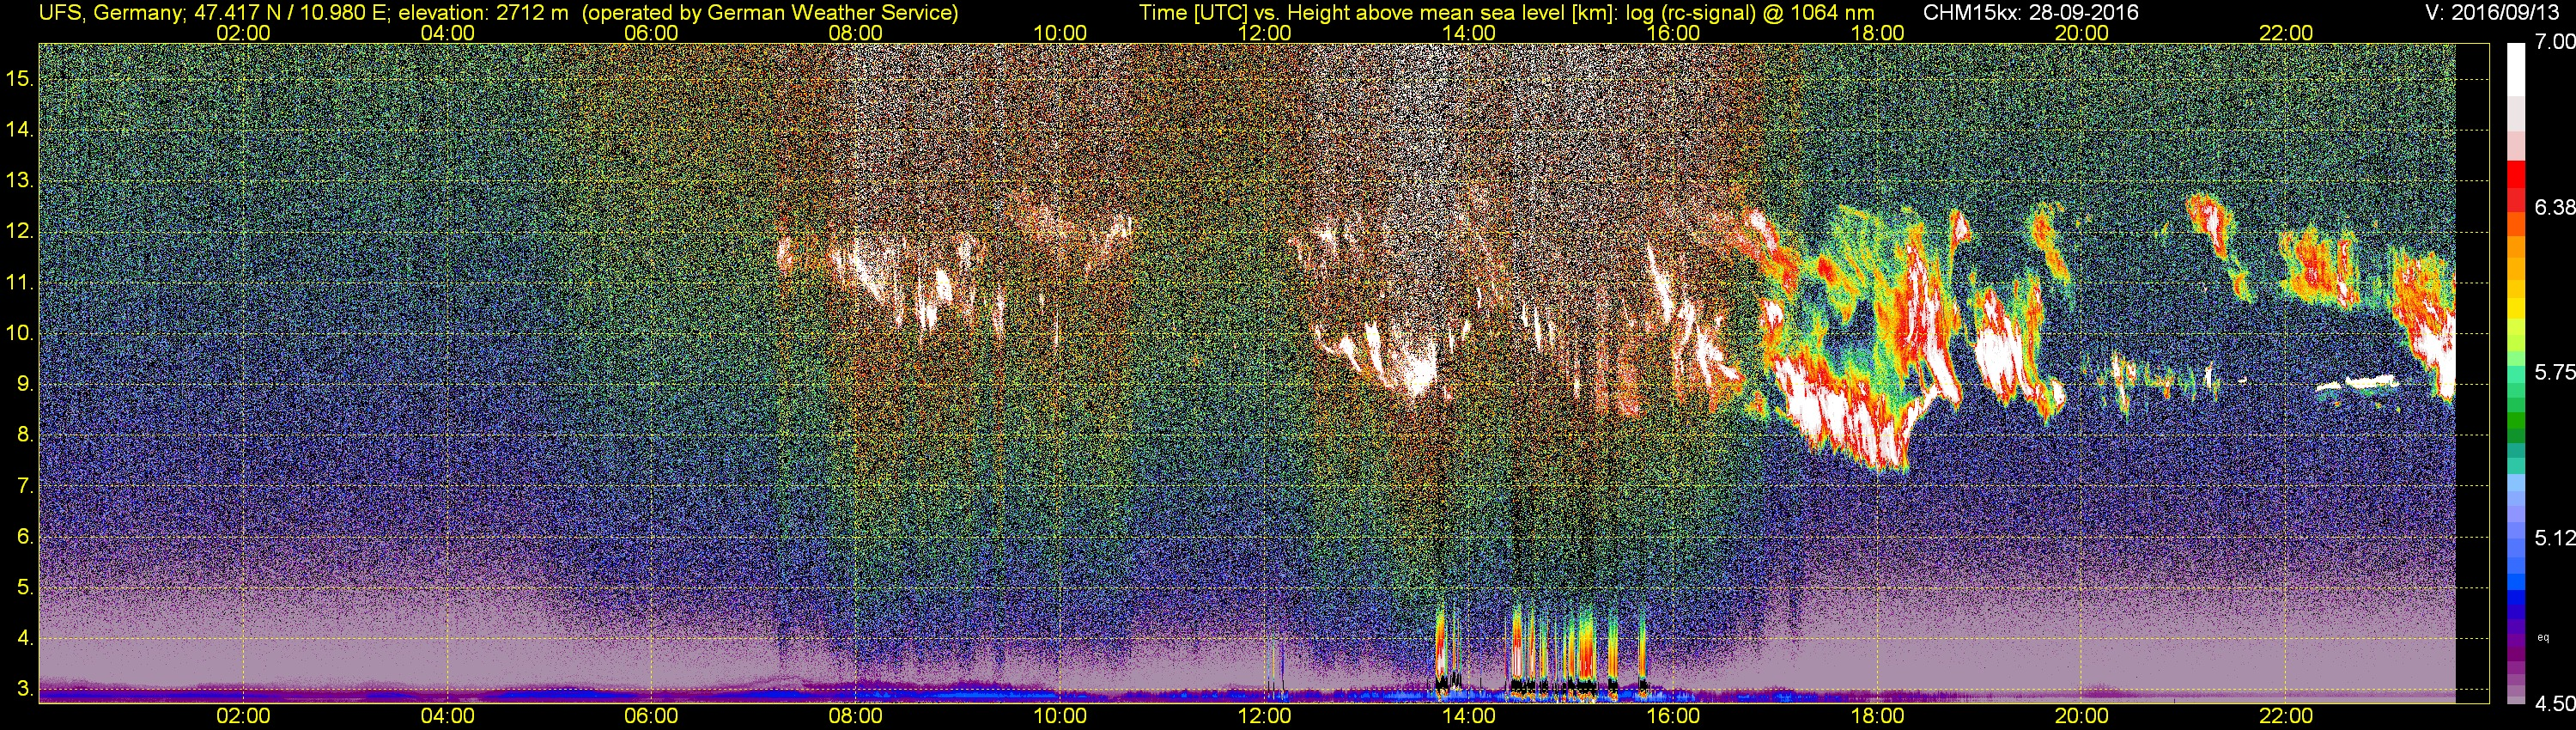The height and width of the screenshot is (730, 2576).
Task: Click 16:00 on the lower time axis
Action: point(1673,716)
